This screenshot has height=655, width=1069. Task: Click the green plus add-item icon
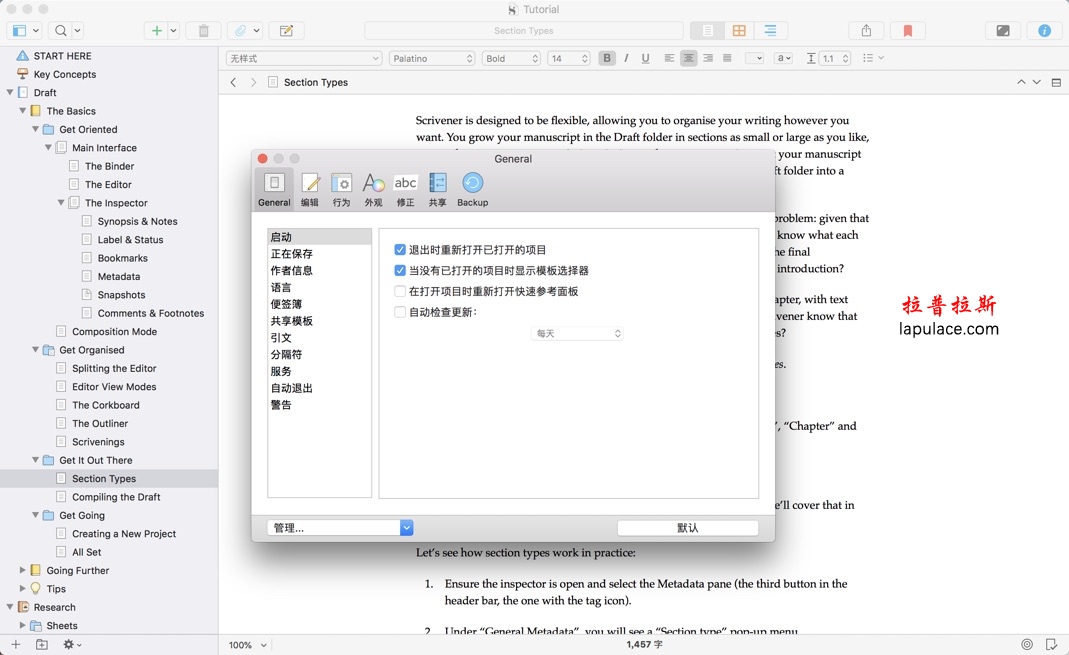(x=157, y=31)
